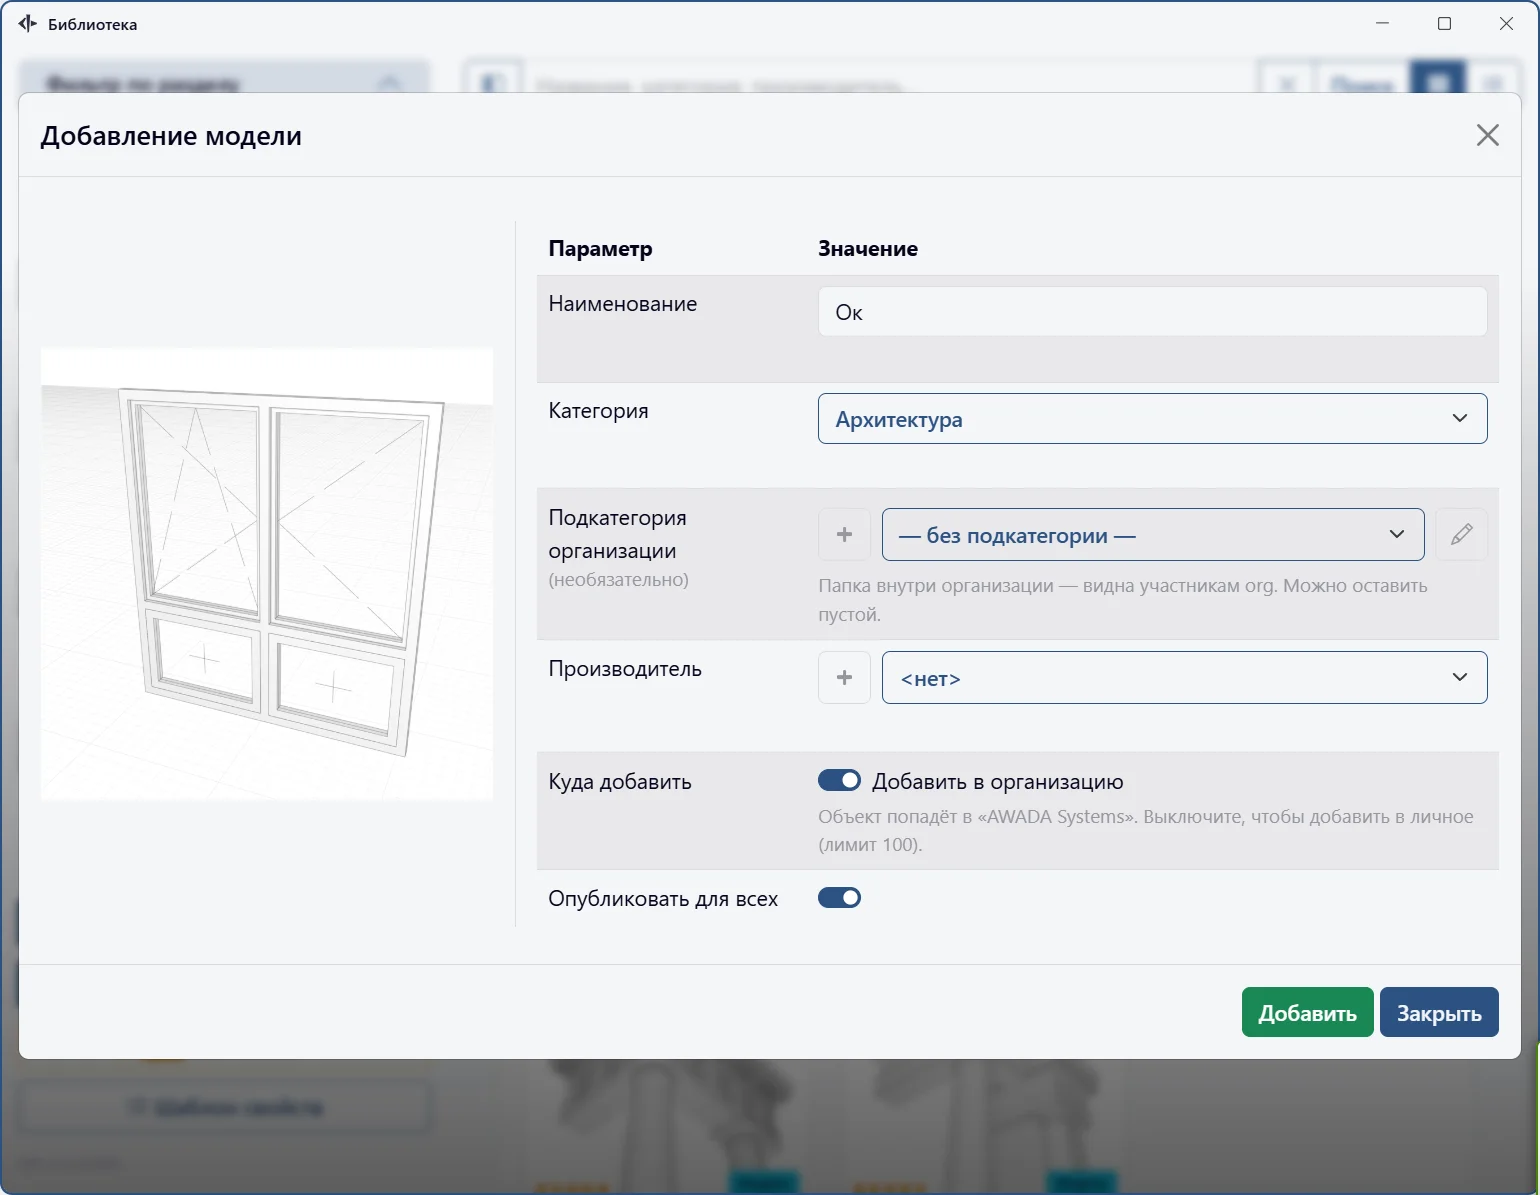Click the Производитель dropdown chevron arrow
Screen dimensions: 1540x1195
[x=1459, y=678]
